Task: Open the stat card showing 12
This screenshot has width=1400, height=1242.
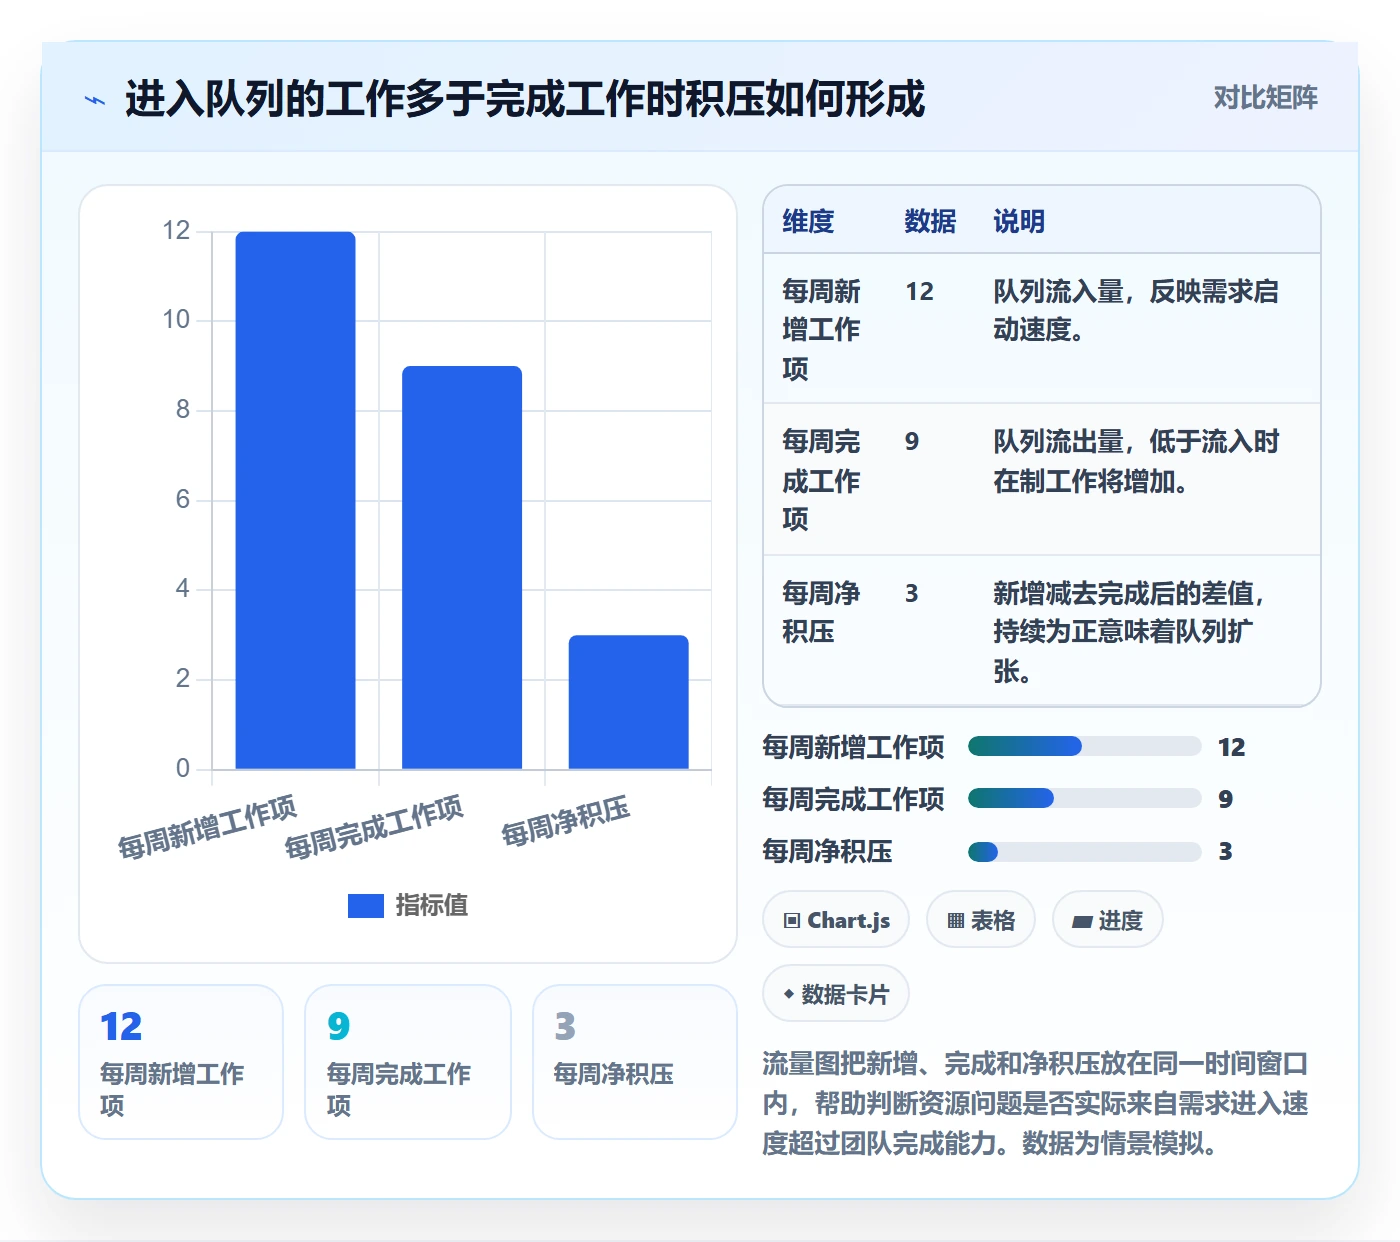Action: coord(181,1062)
